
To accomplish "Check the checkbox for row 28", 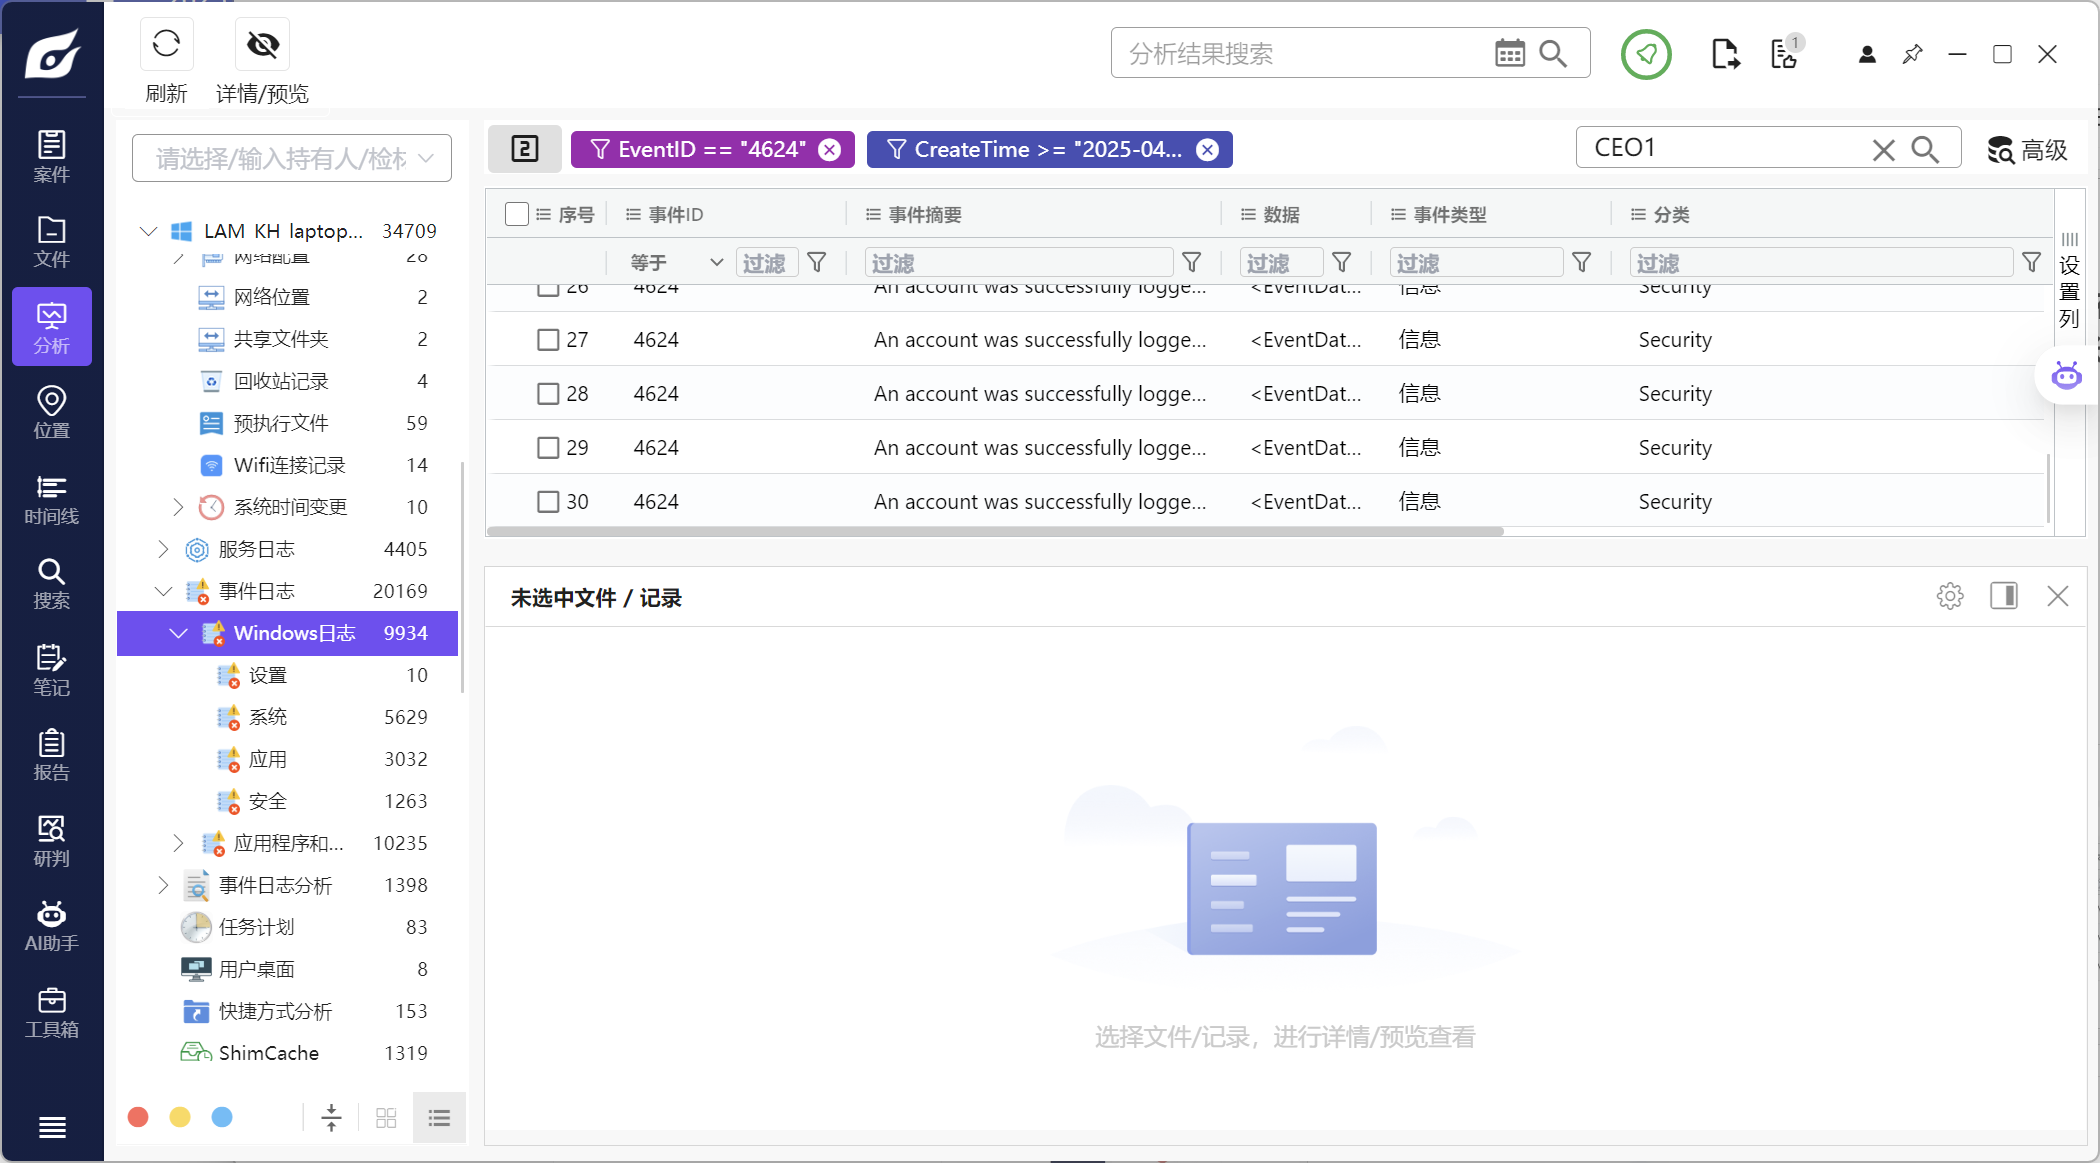I will coord(548,394).
